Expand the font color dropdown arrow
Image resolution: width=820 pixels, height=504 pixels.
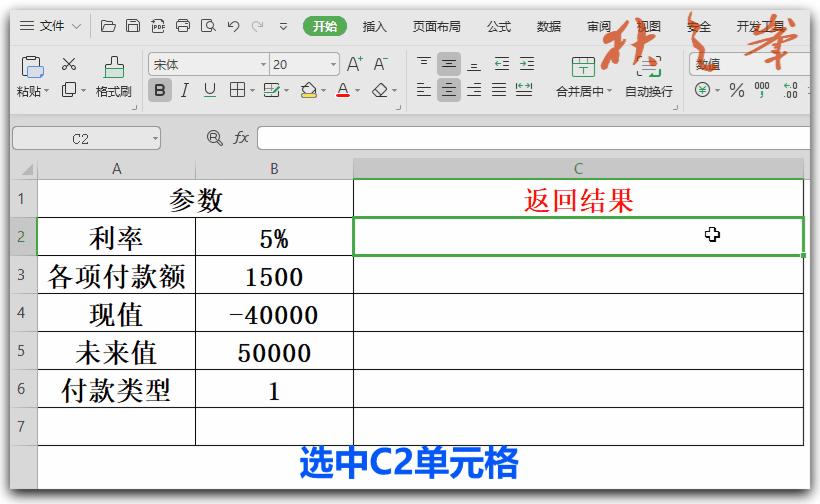point(358,90)
